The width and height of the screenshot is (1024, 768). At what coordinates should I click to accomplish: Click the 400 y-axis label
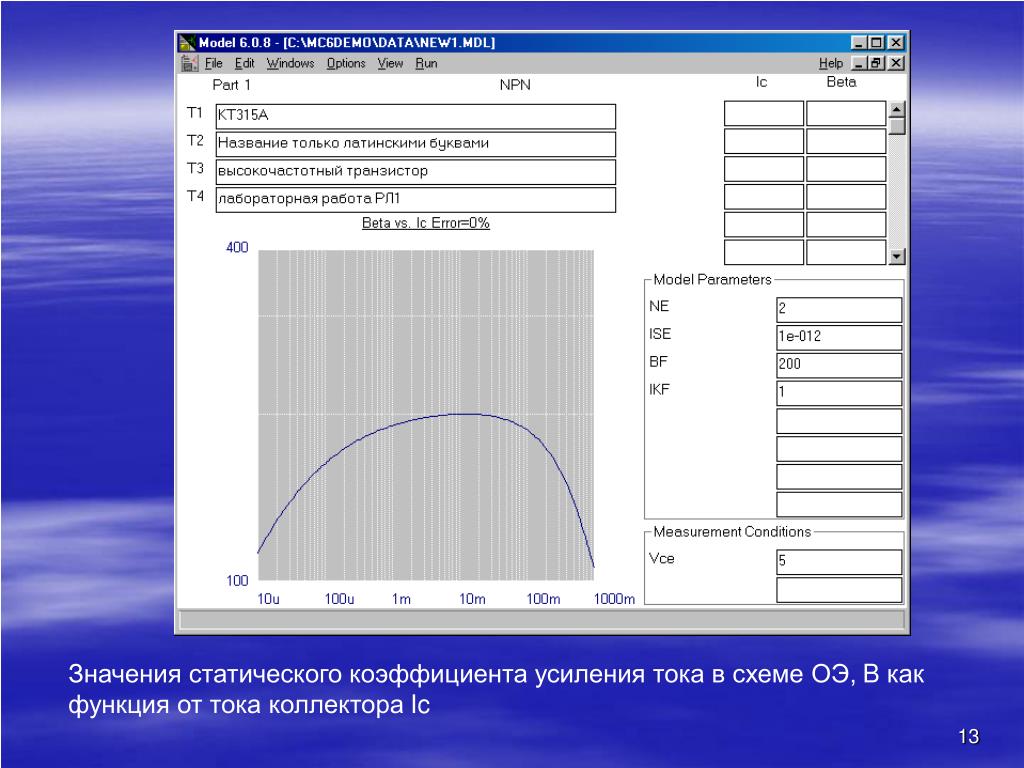237,248
